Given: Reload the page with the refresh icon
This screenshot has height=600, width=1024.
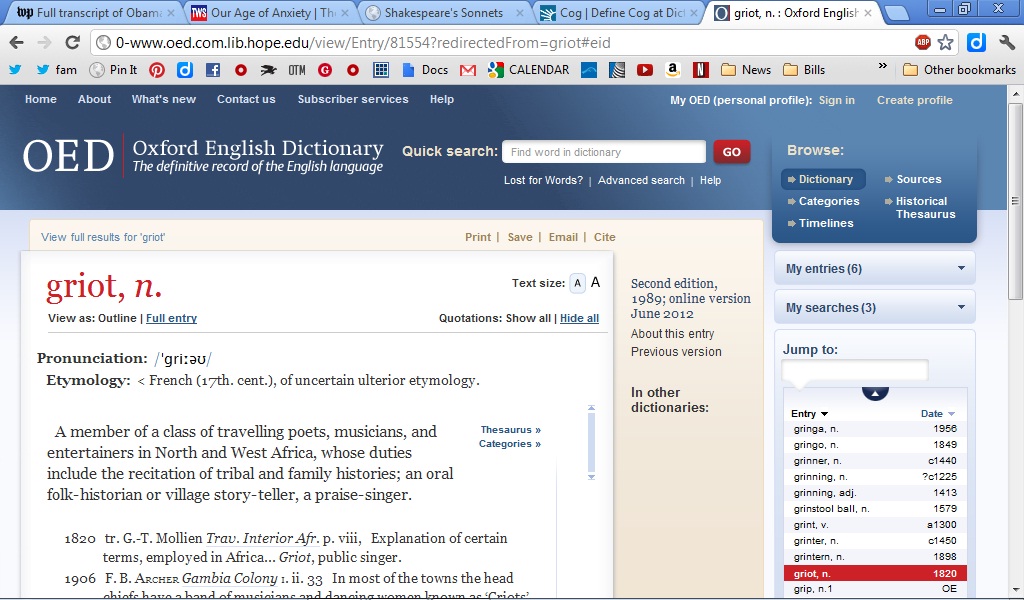Looking at the screenshot, I should pyautogui.click(x=72, y=43).
